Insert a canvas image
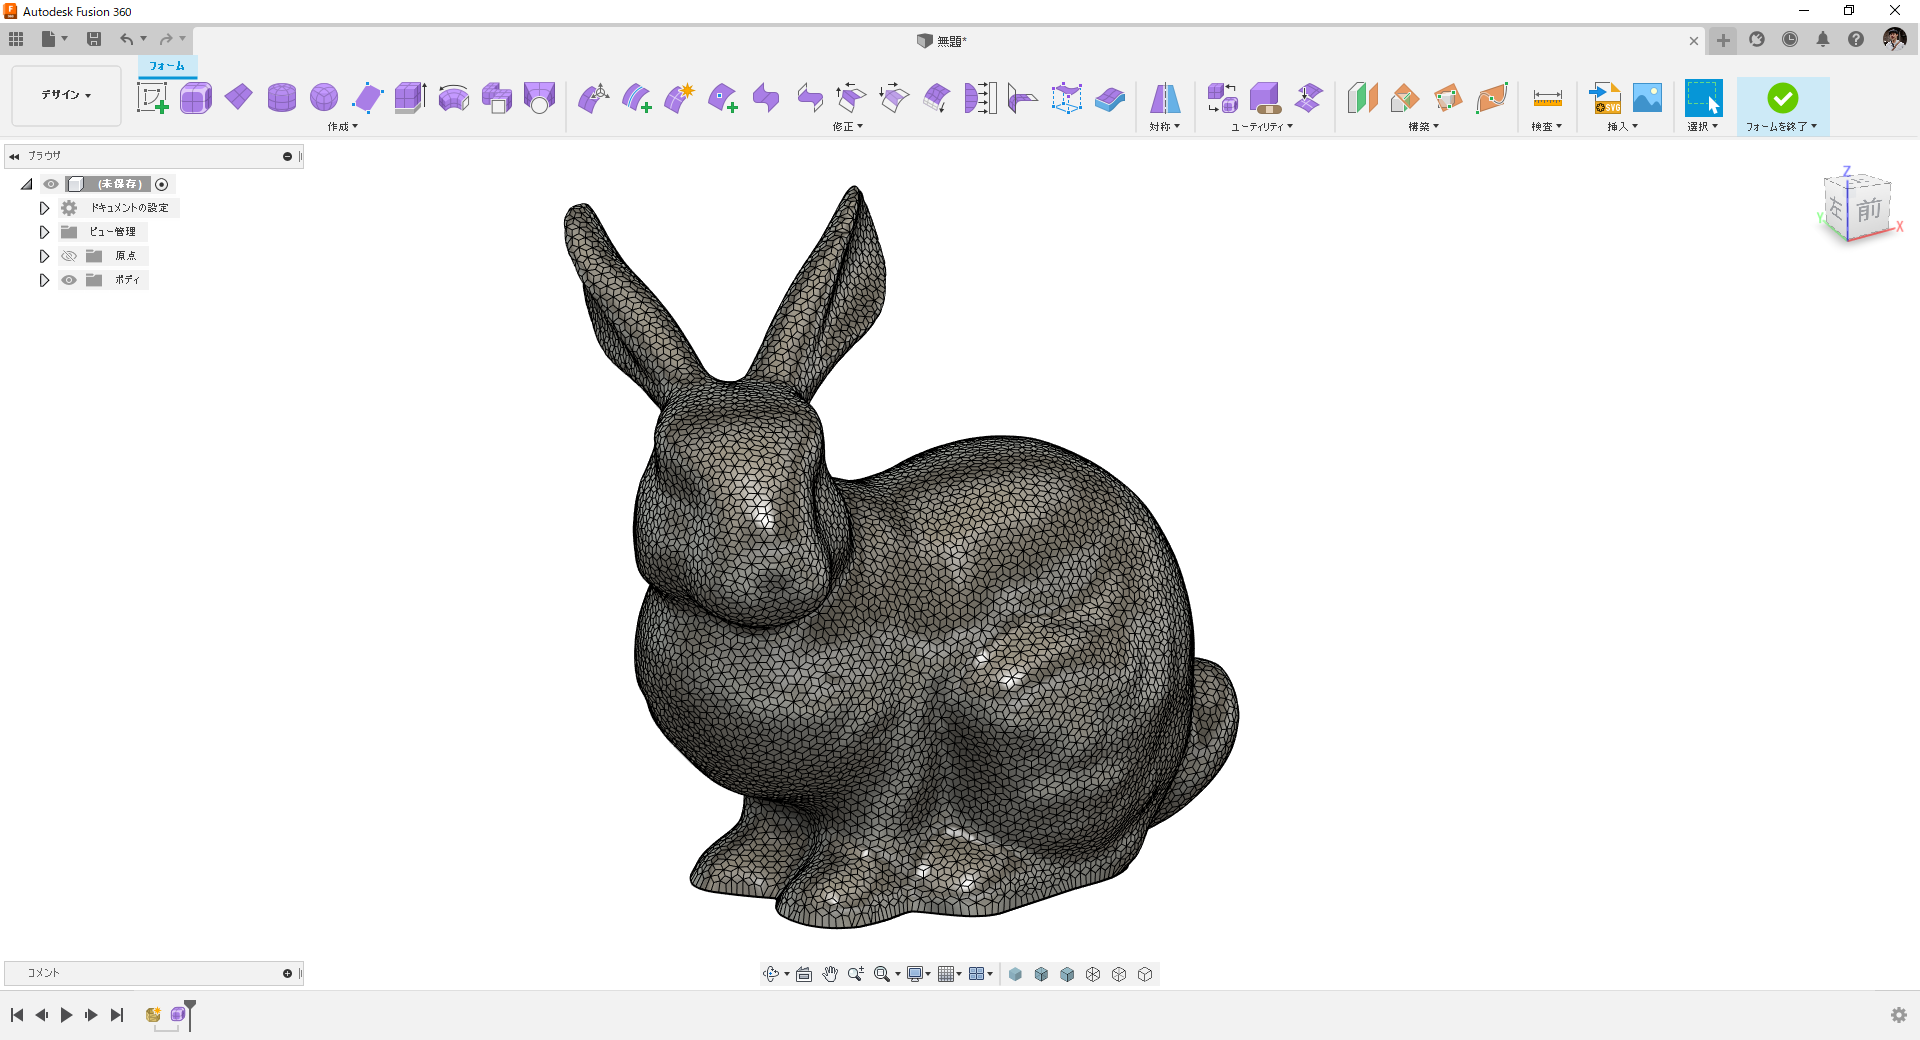Image resolution: width=1920 pixels, height=1040 pixels. (1648, 98)
